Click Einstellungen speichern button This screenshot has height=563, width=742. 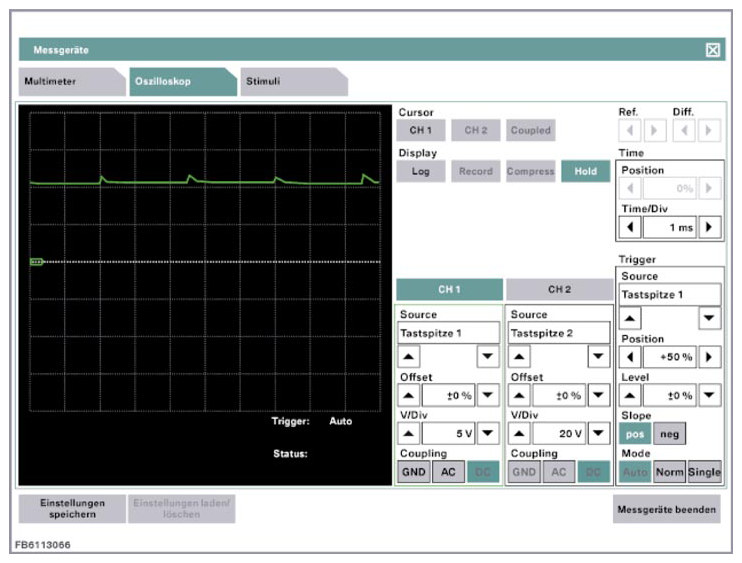click(72, 509)
